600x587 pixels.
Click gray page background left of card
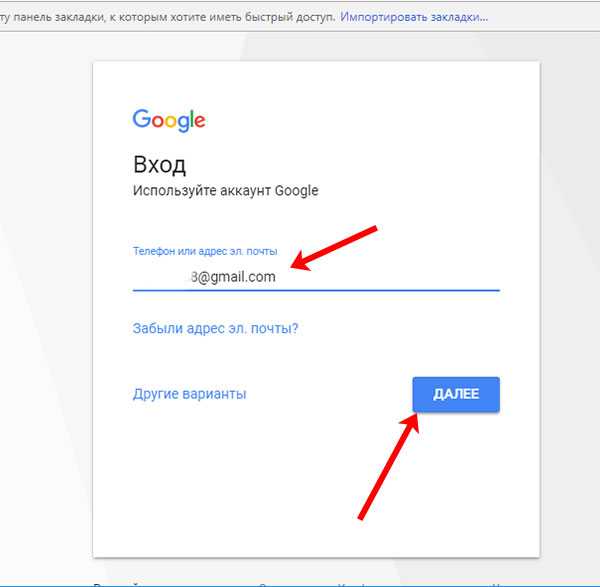(45, 300)
